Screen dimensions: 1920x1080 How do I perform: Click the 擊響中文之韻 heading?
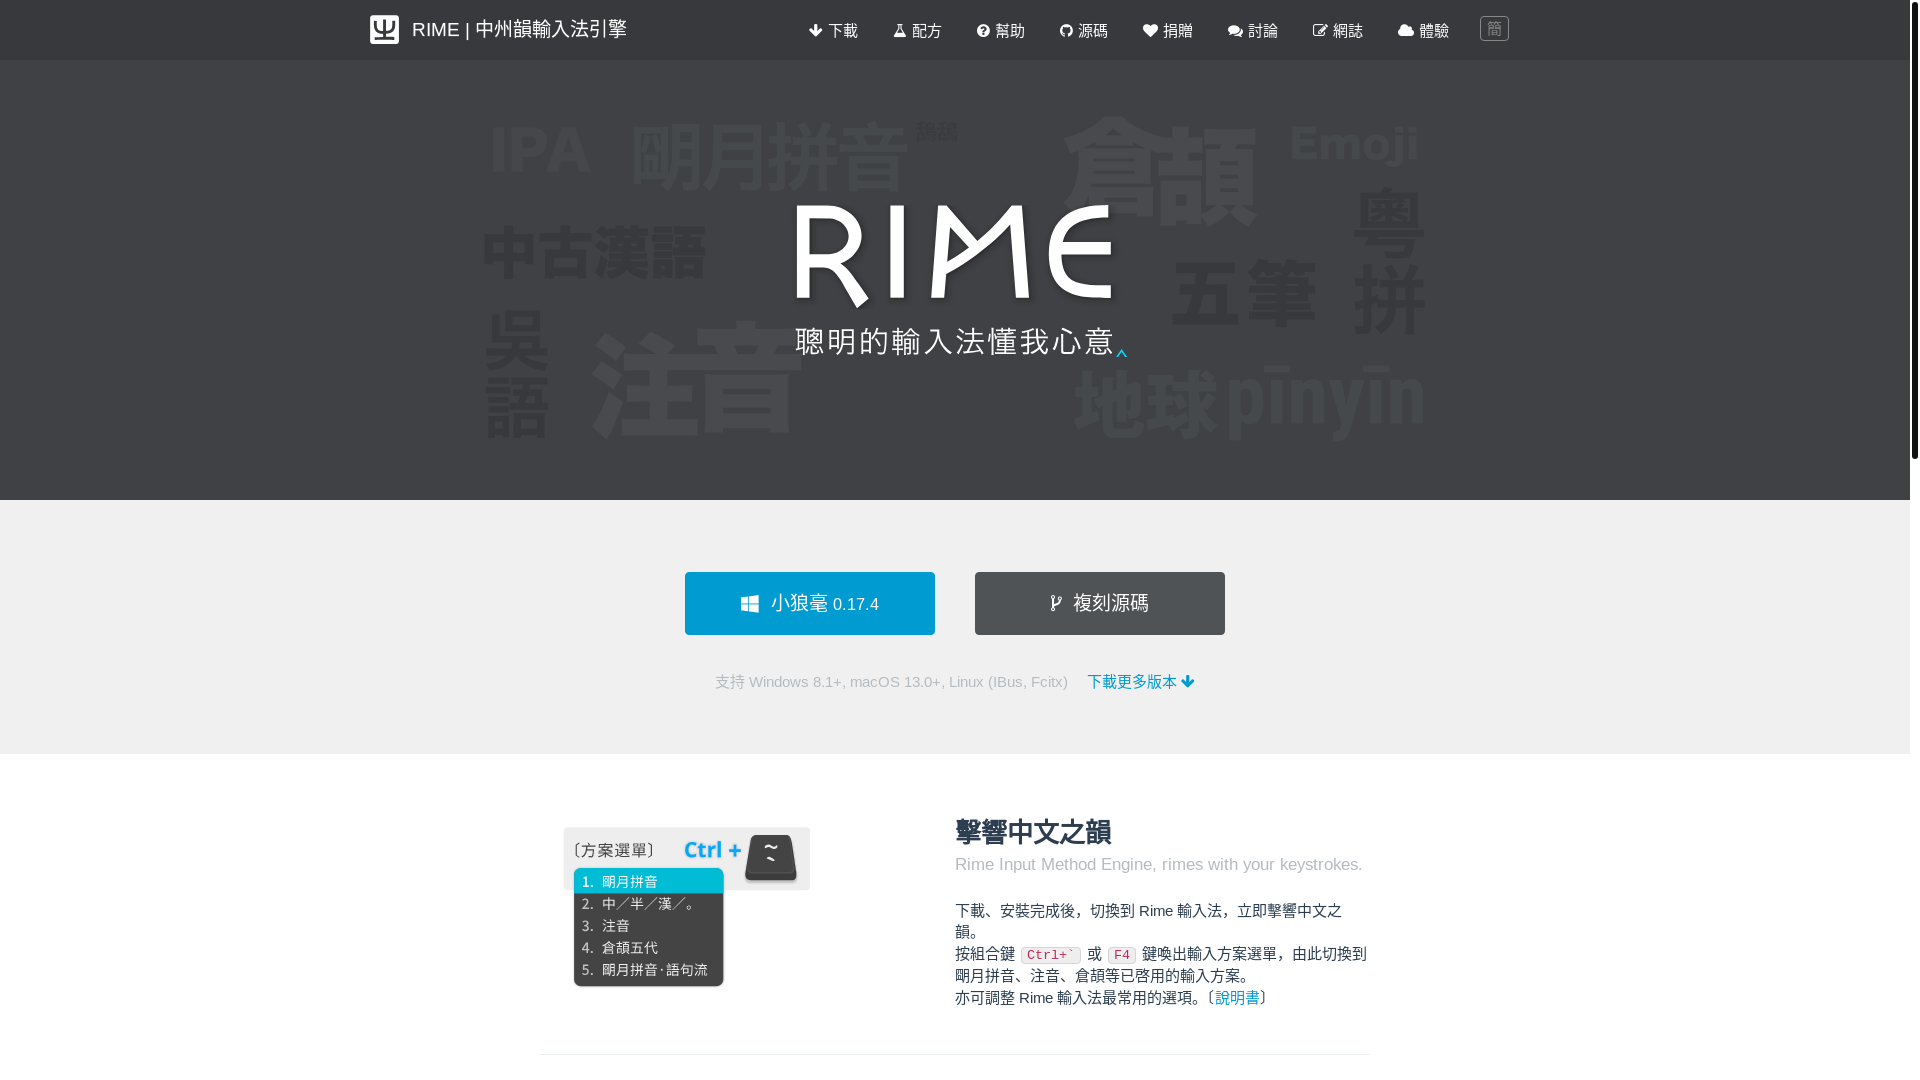[x=1033, y=832]
